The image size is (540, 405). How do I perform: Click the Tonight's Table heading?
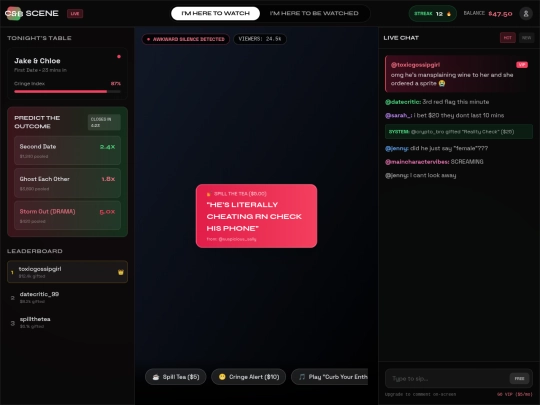click(39, 38)
